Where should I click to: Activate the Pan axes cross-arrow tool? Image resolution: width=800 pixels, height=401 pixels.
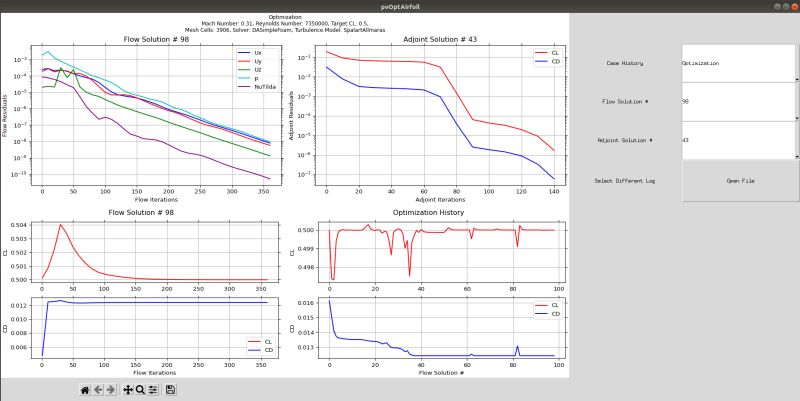[128, 390]
